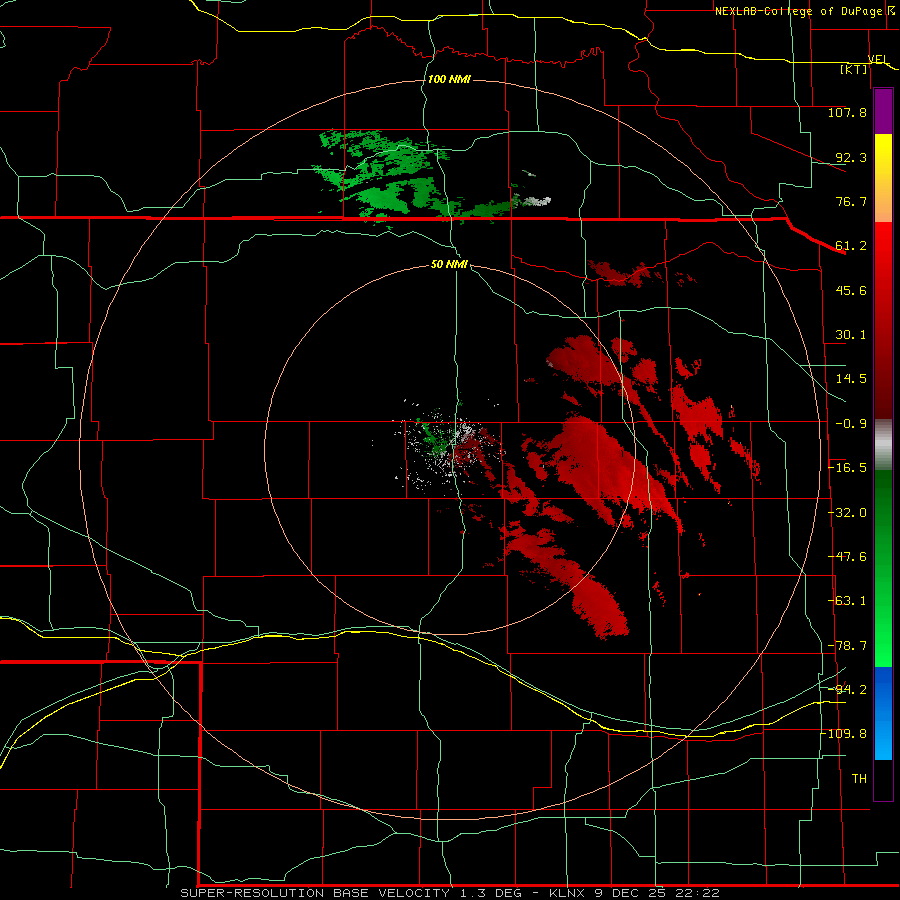
Task: Click the -16.5 value on velocity scale
Action: click(x=847, y=468)
